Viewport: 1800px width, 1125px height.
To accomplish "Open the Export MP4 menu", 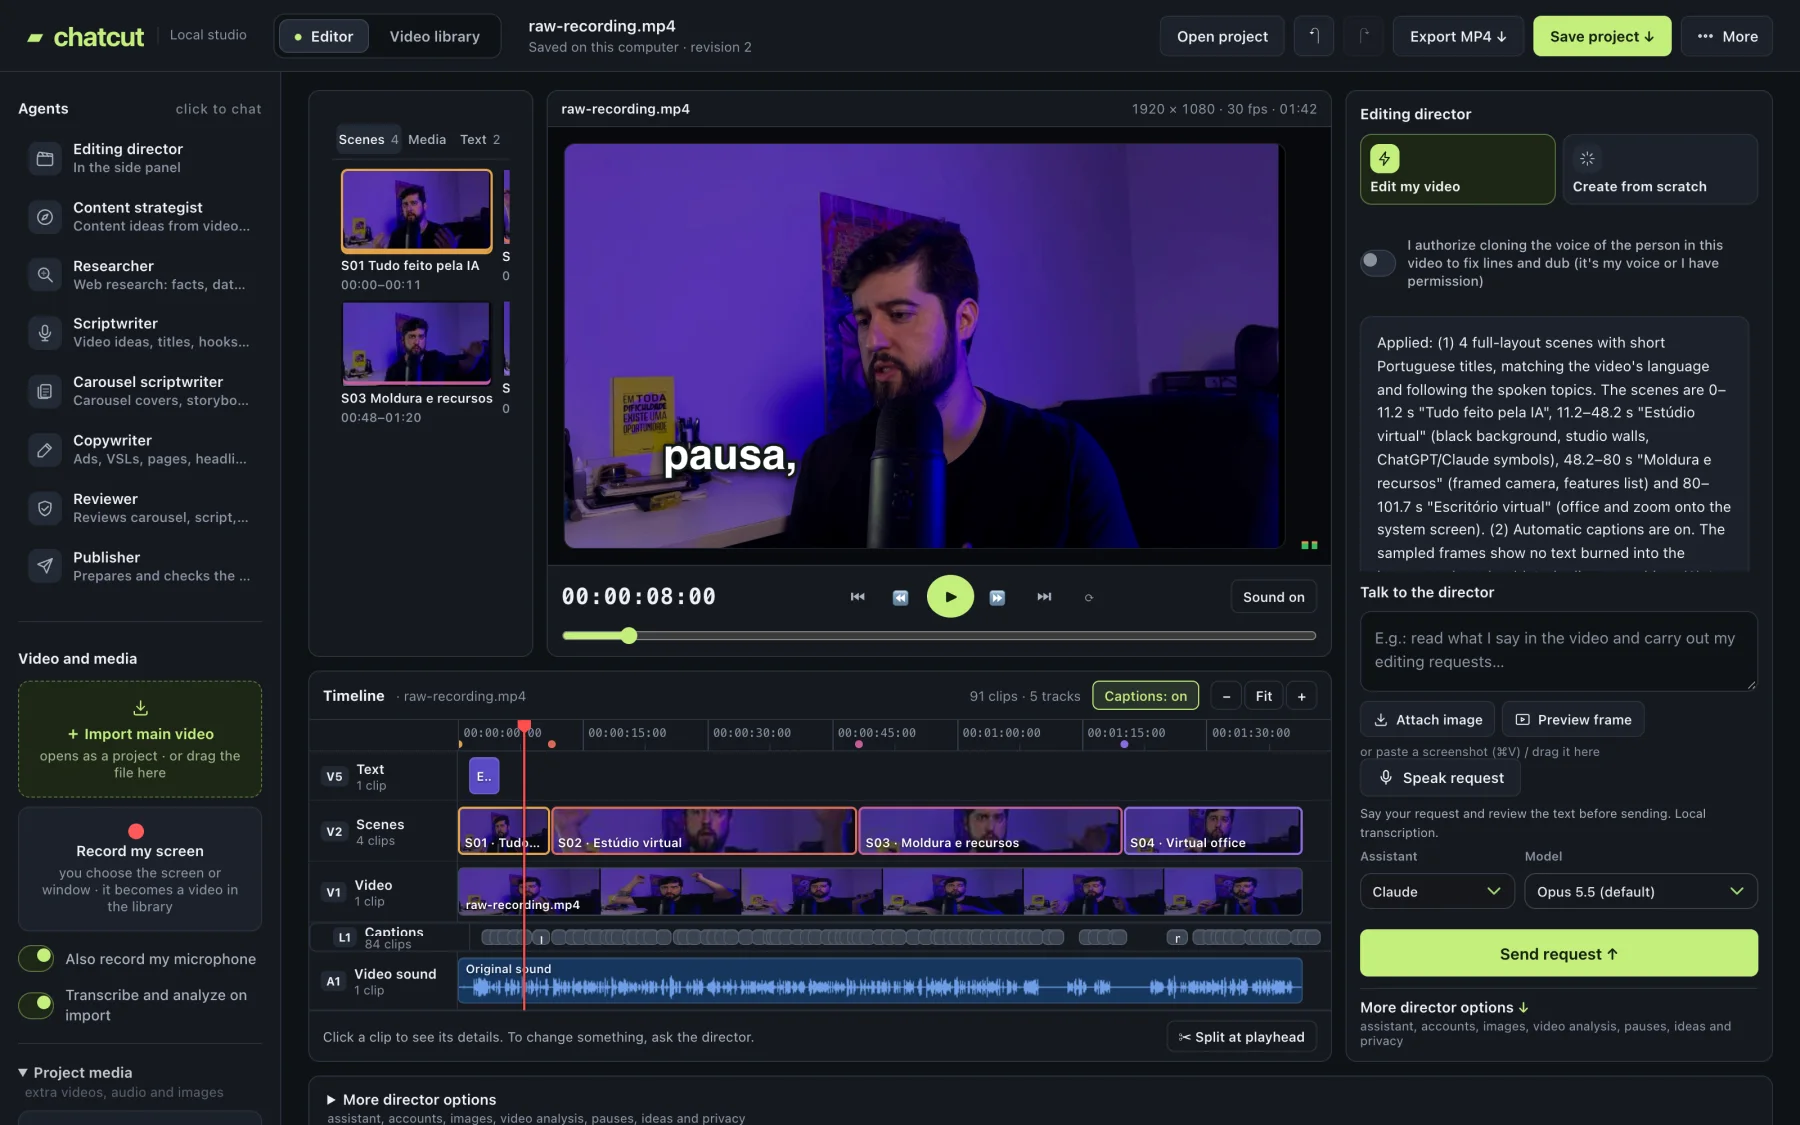I will (1458, 36).
